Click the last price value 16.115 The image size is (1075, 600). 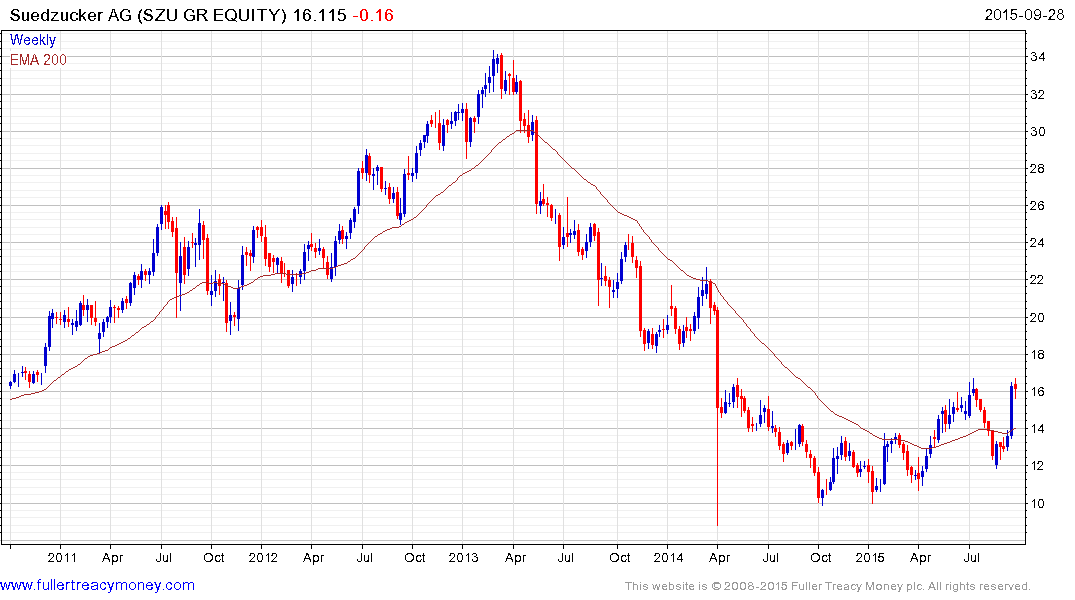click(319, 15)
